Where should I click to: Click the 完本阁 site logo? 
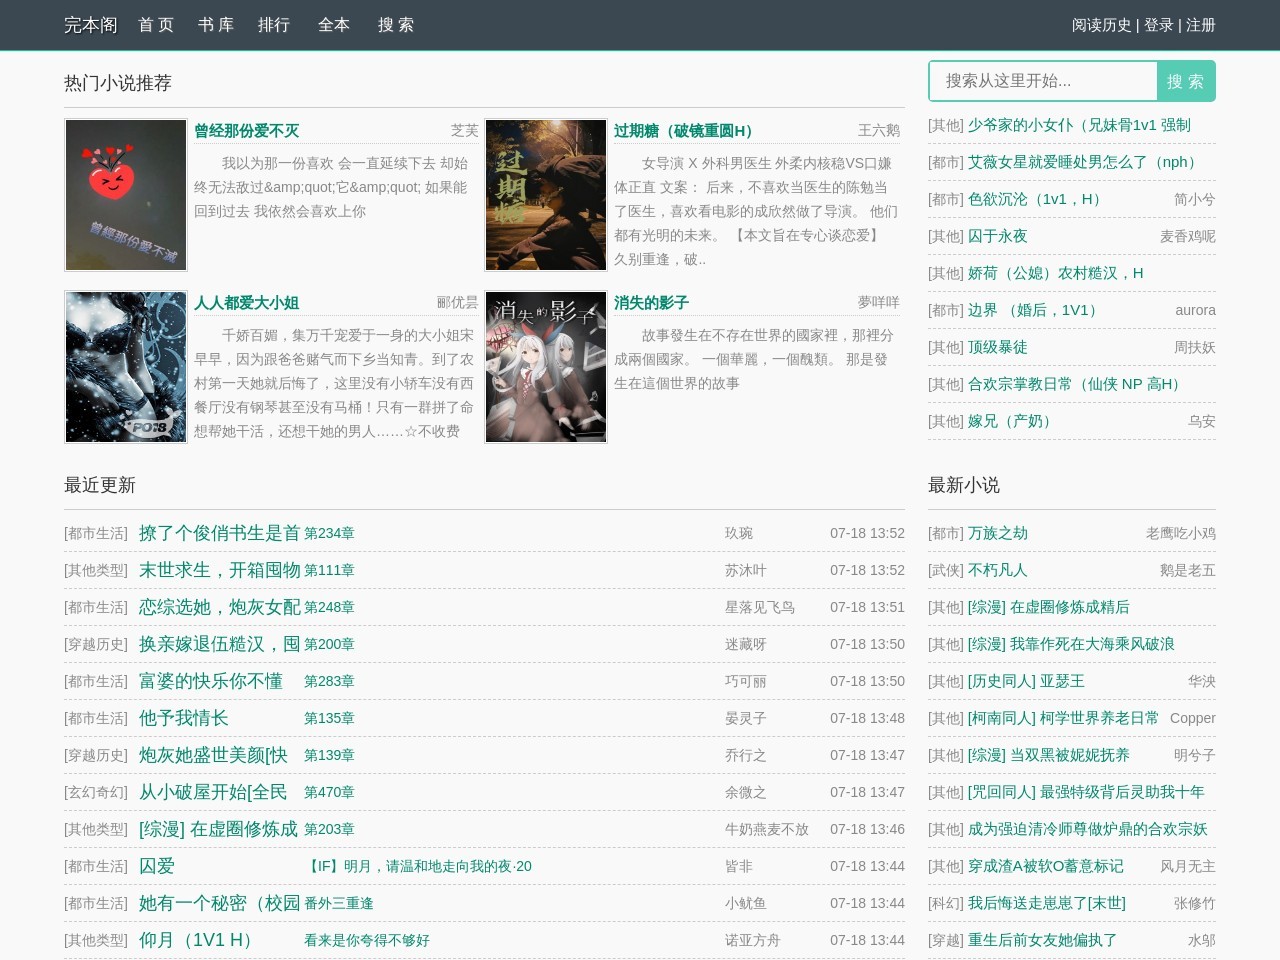point(90,25)
